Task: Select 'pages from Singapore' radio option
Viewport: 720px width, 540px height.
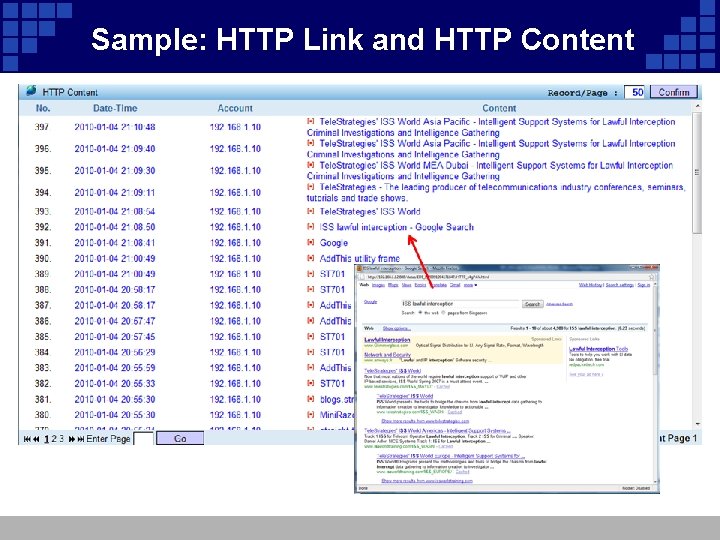Action: pyautogui.click(x=443, y=313)
